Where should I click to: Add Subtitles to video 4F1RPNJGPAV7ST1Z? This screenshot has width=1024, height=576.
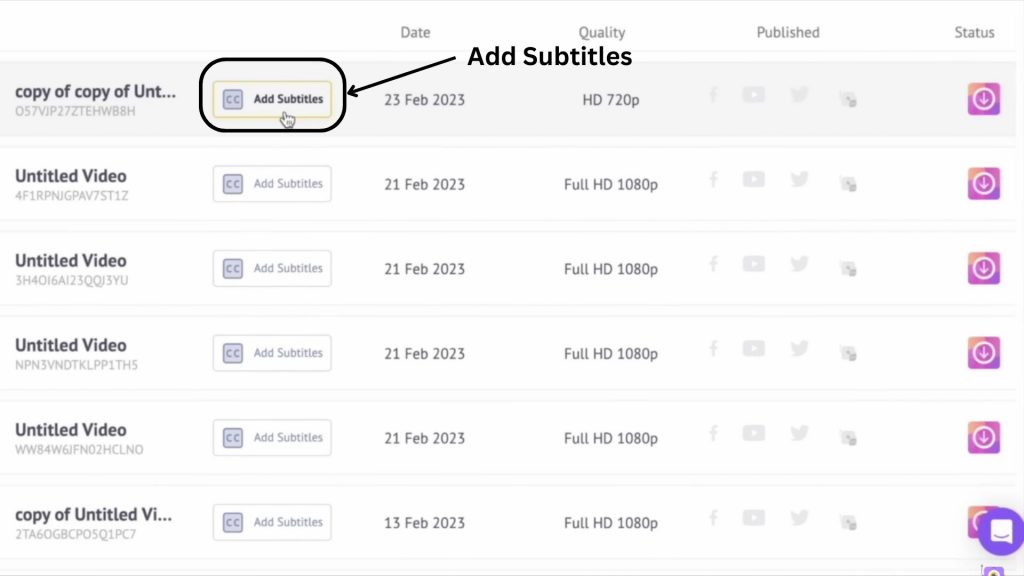[x=272, y=184]
